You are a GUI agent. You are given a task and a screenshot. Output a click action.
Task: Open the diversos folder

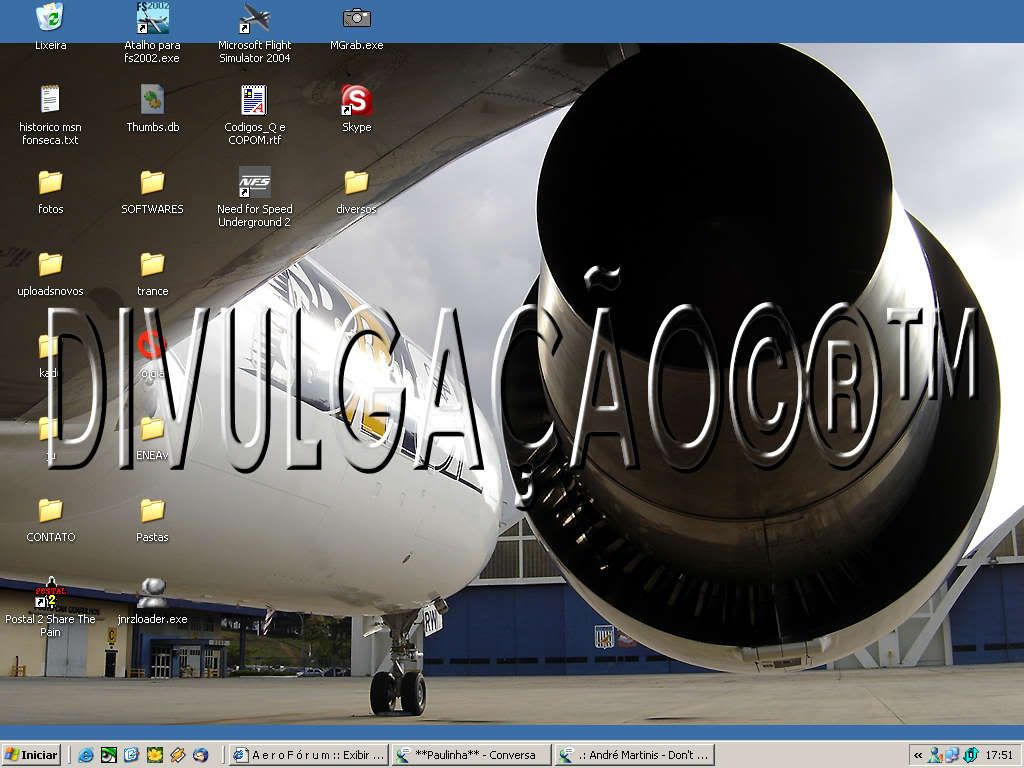click(x=357, y=182)
